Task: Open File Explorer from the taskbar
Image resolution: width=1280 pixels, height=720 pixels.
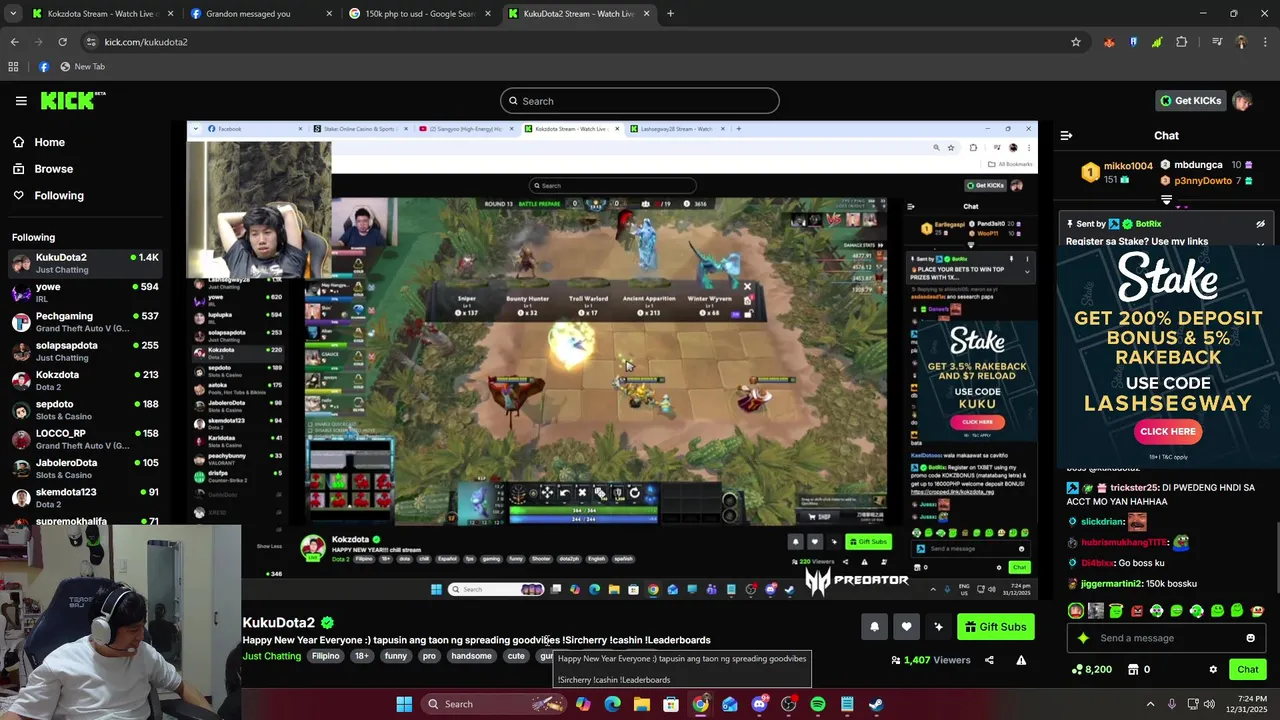Action: point(642,704)
